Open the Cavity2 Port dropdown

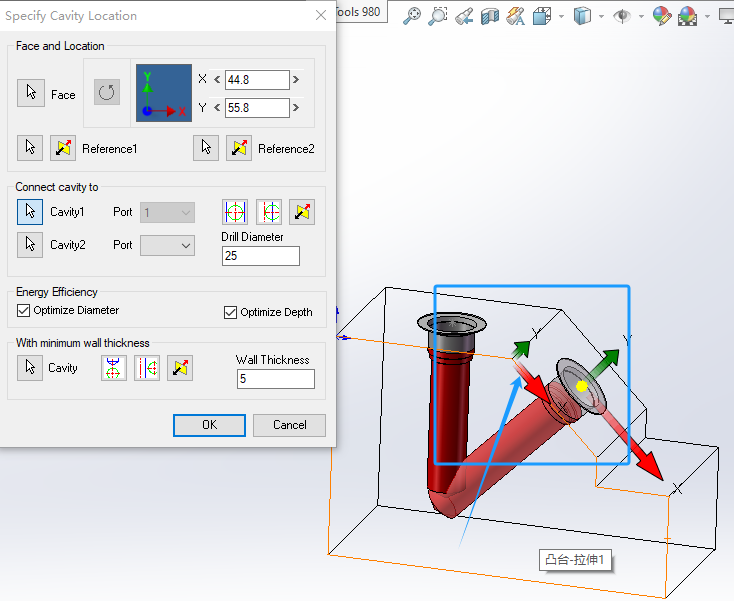click(x=168, y=246)
